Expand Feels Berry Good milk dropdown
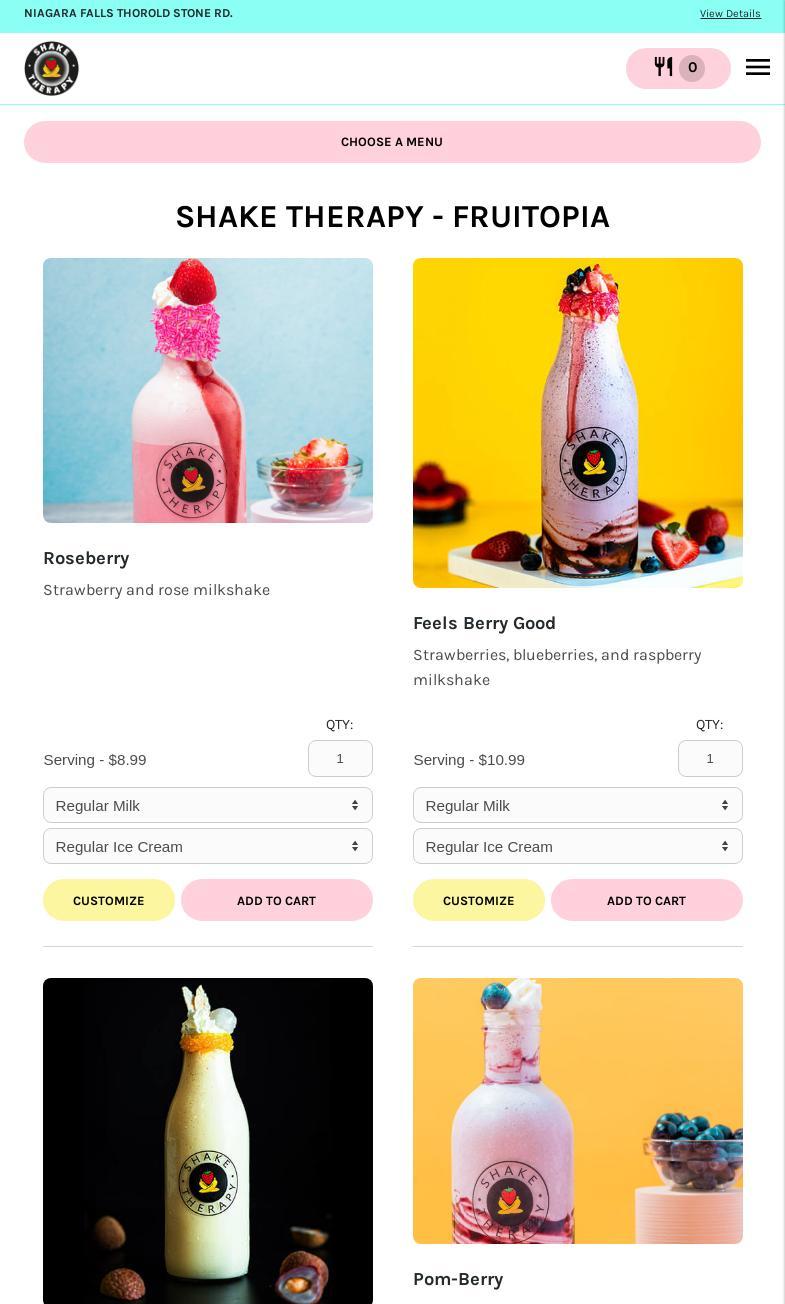Image resolution: width=785 pixels, height=1304 pixels. coord(578,805)
